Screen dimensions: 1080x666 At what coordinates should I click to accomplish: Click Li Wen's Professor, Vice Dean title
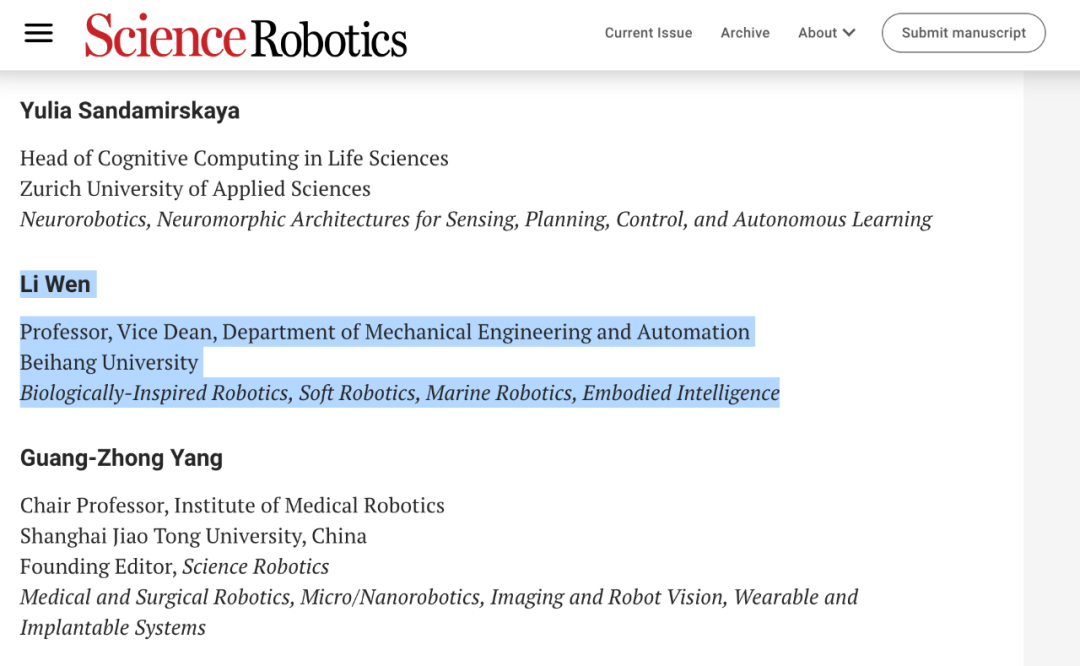385,332
